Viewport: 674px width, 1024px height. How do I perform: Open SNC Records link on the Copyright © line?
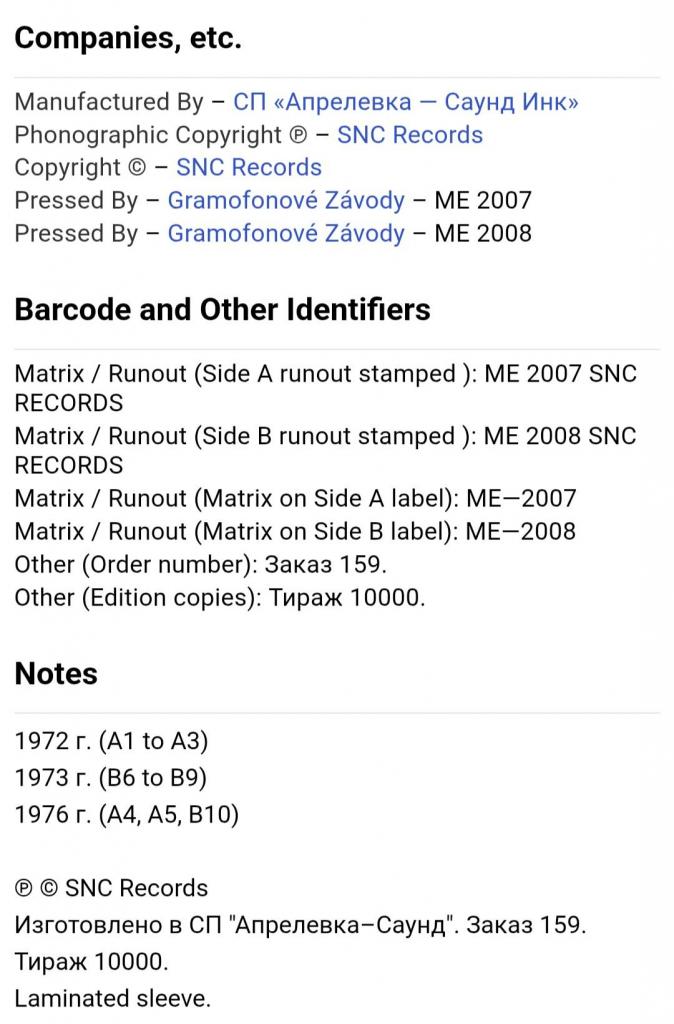(249, 167)
